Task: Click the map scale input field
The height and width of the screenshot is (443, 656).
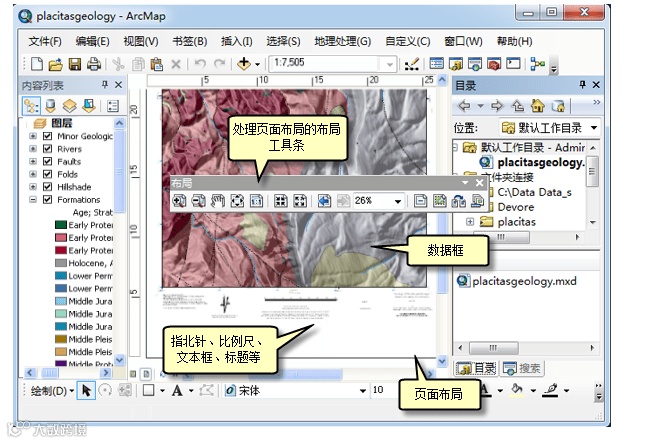Action: (x=325, y=63)
